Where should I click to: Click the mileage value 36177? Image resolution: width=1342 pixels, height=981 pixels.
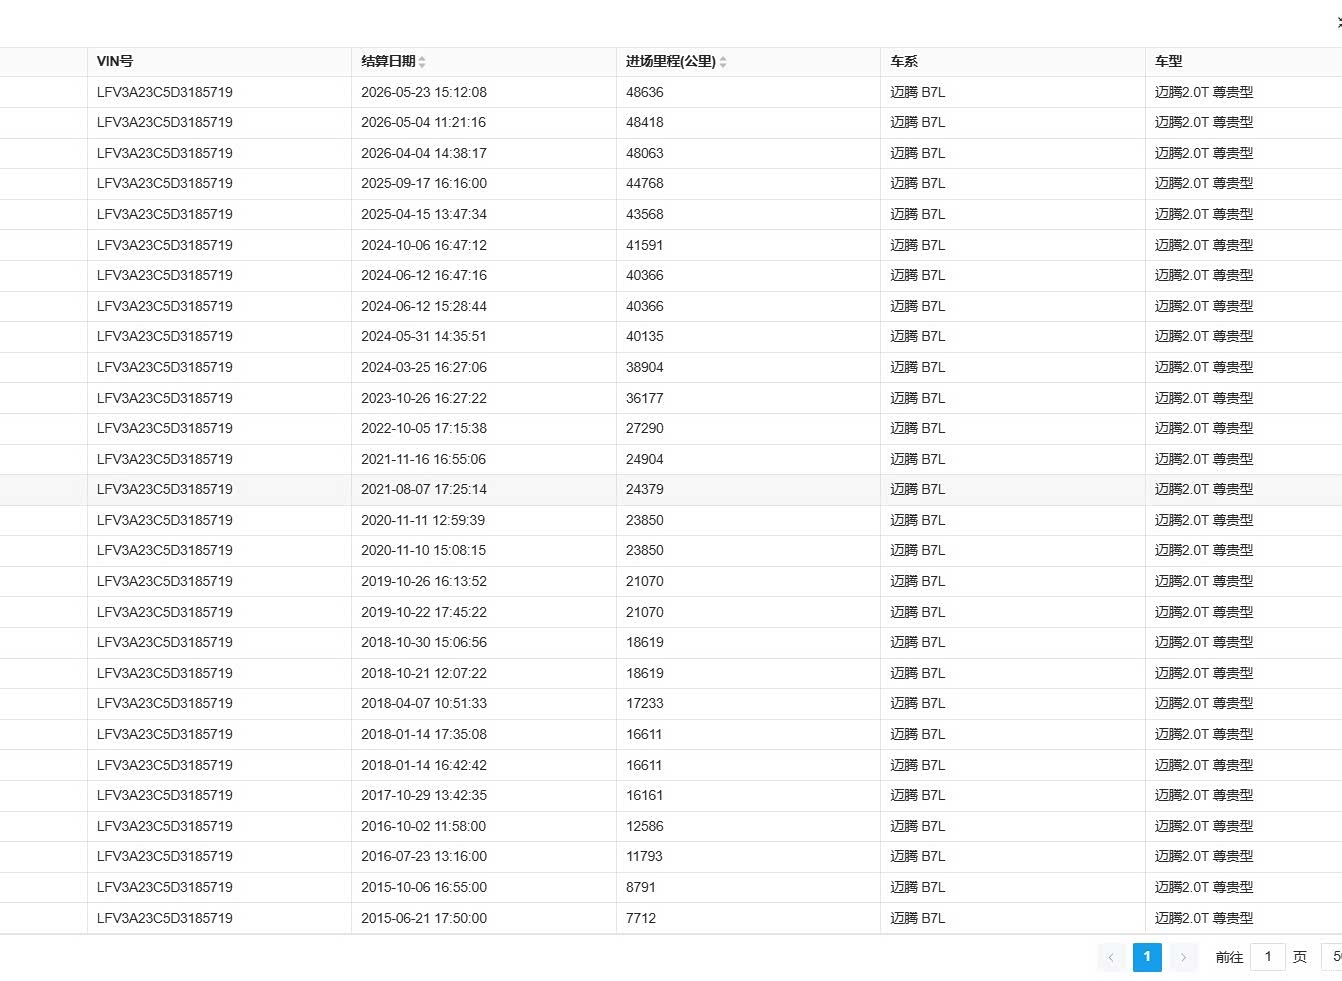(645, 398)
